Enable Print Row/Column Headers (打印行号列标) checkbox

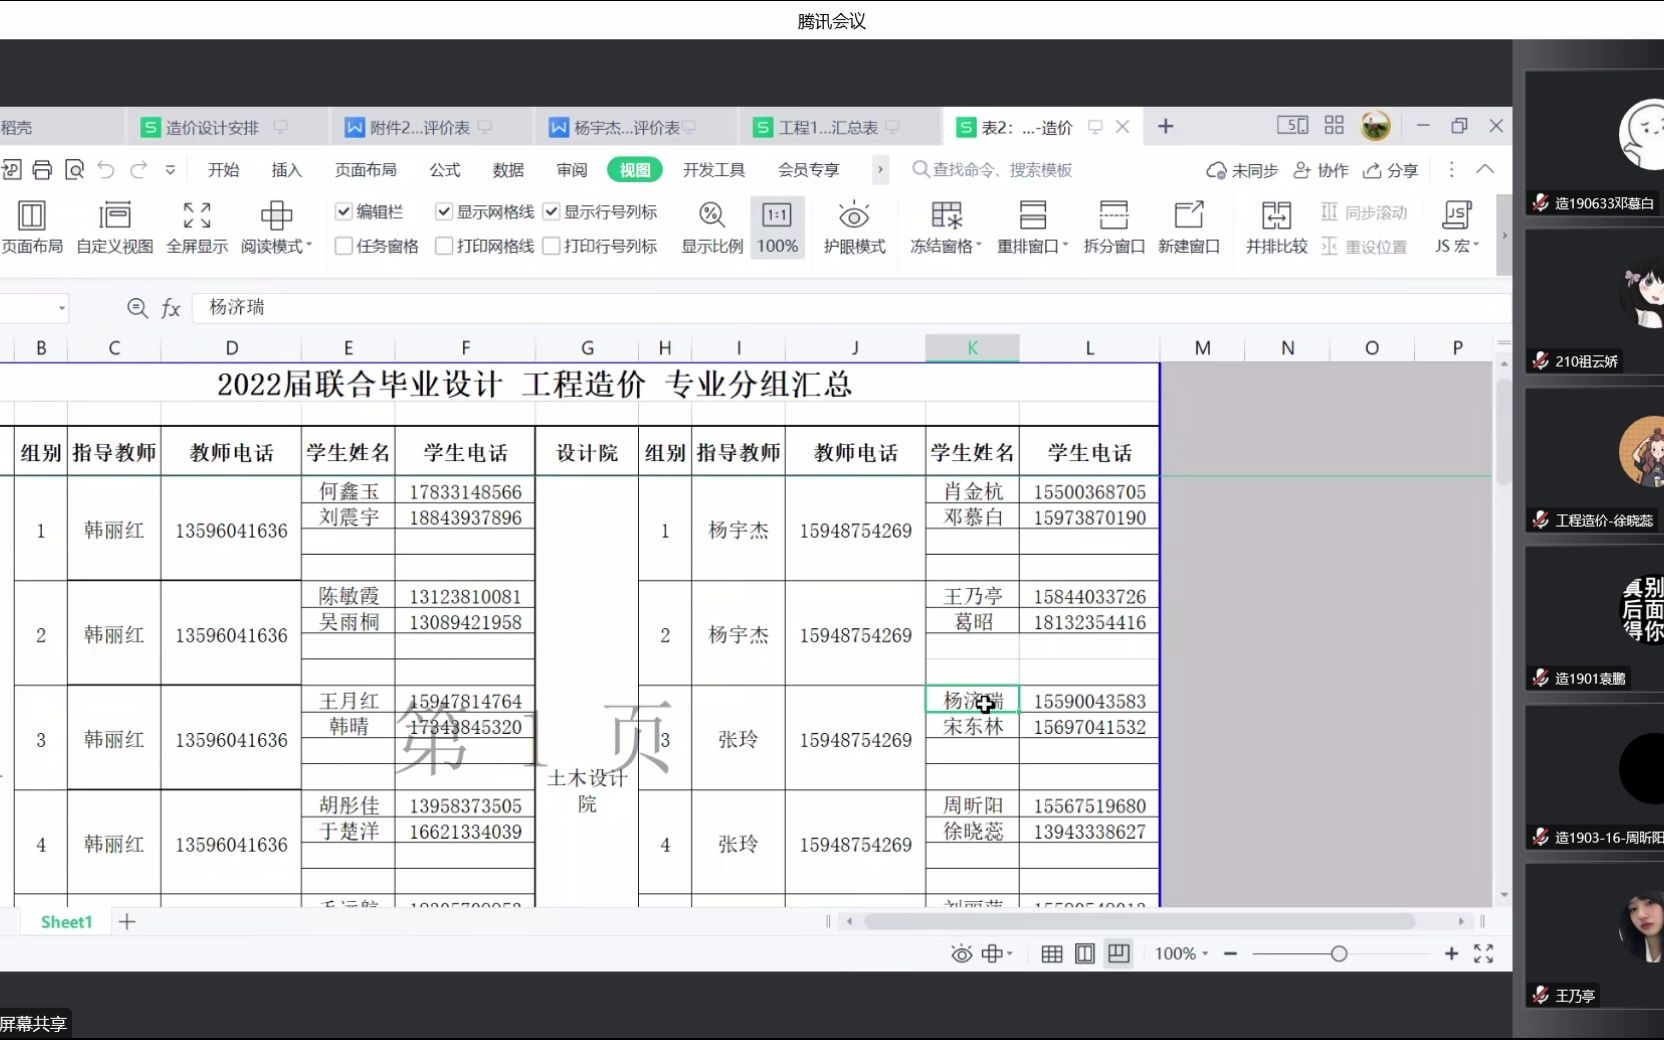pos(551,246)
